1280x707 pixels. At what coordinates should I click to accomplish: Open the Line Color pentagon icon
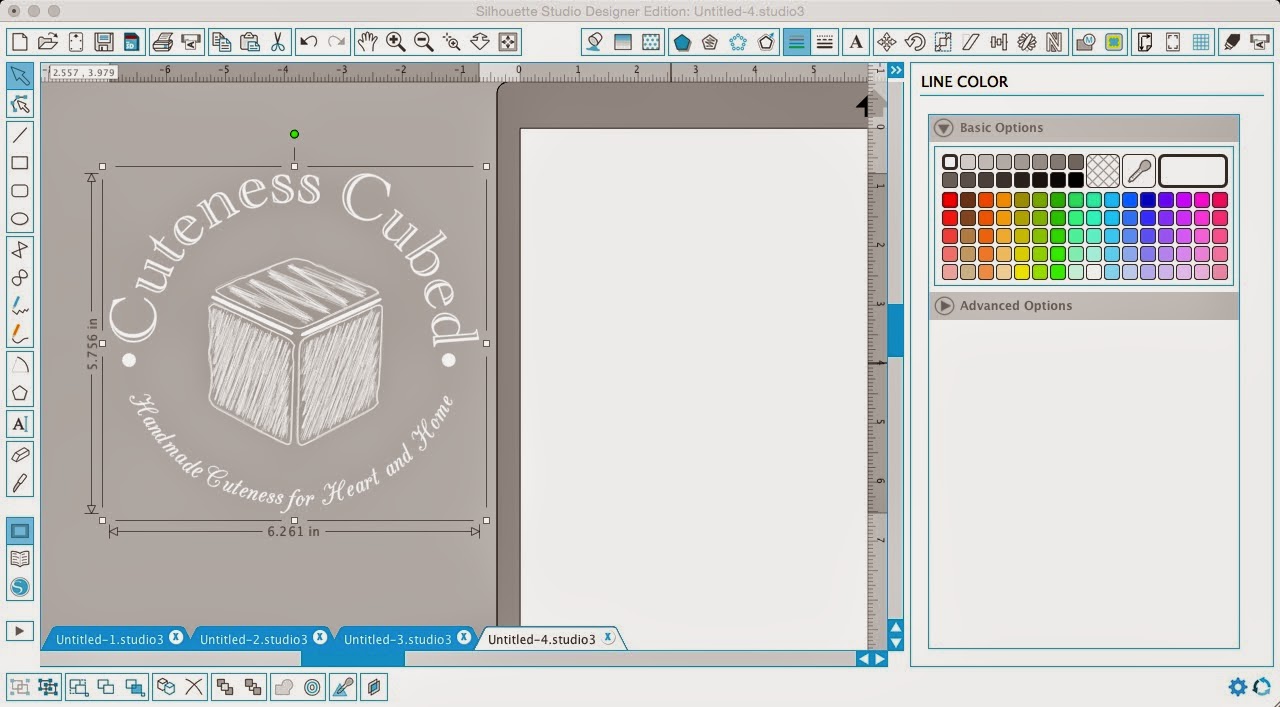coord(682,42)
